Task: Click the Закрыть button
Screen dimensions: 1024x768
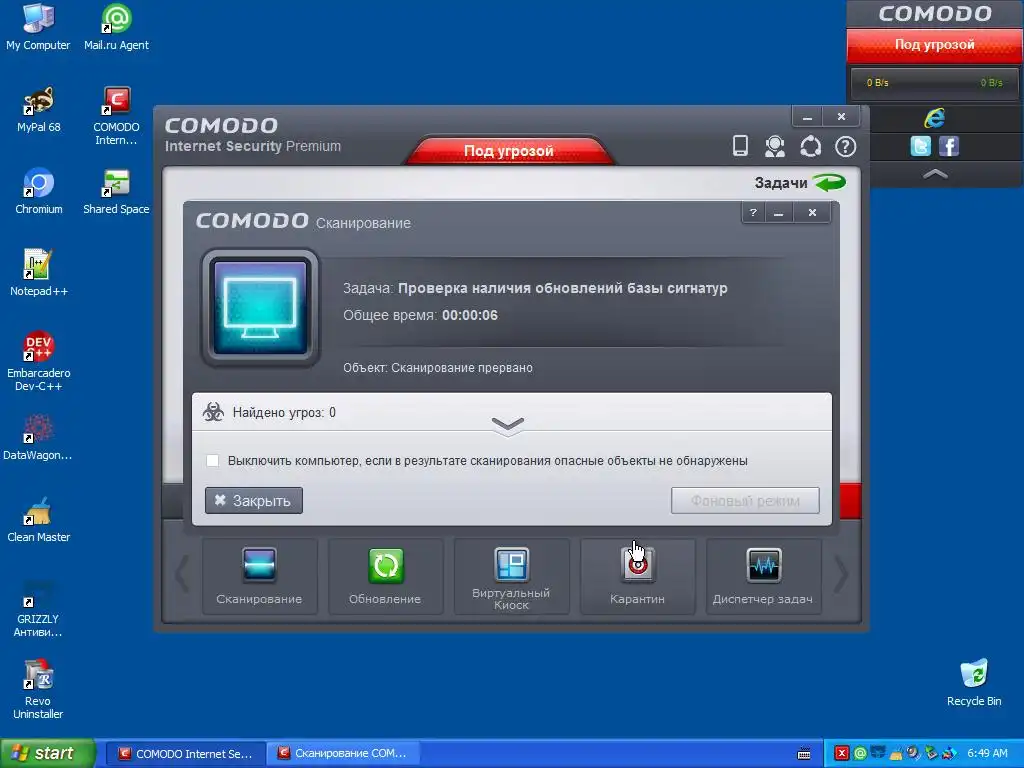Action: (x=254, y=501)
